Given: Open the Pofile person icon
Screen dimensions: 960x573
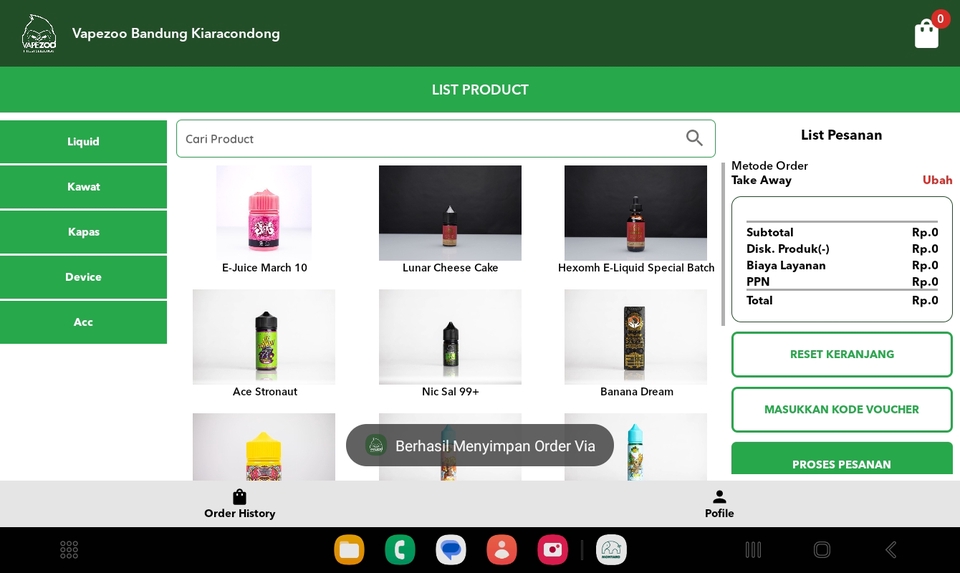Looking at the screenshot, I should pyautogui.click(x=719, y=496).
